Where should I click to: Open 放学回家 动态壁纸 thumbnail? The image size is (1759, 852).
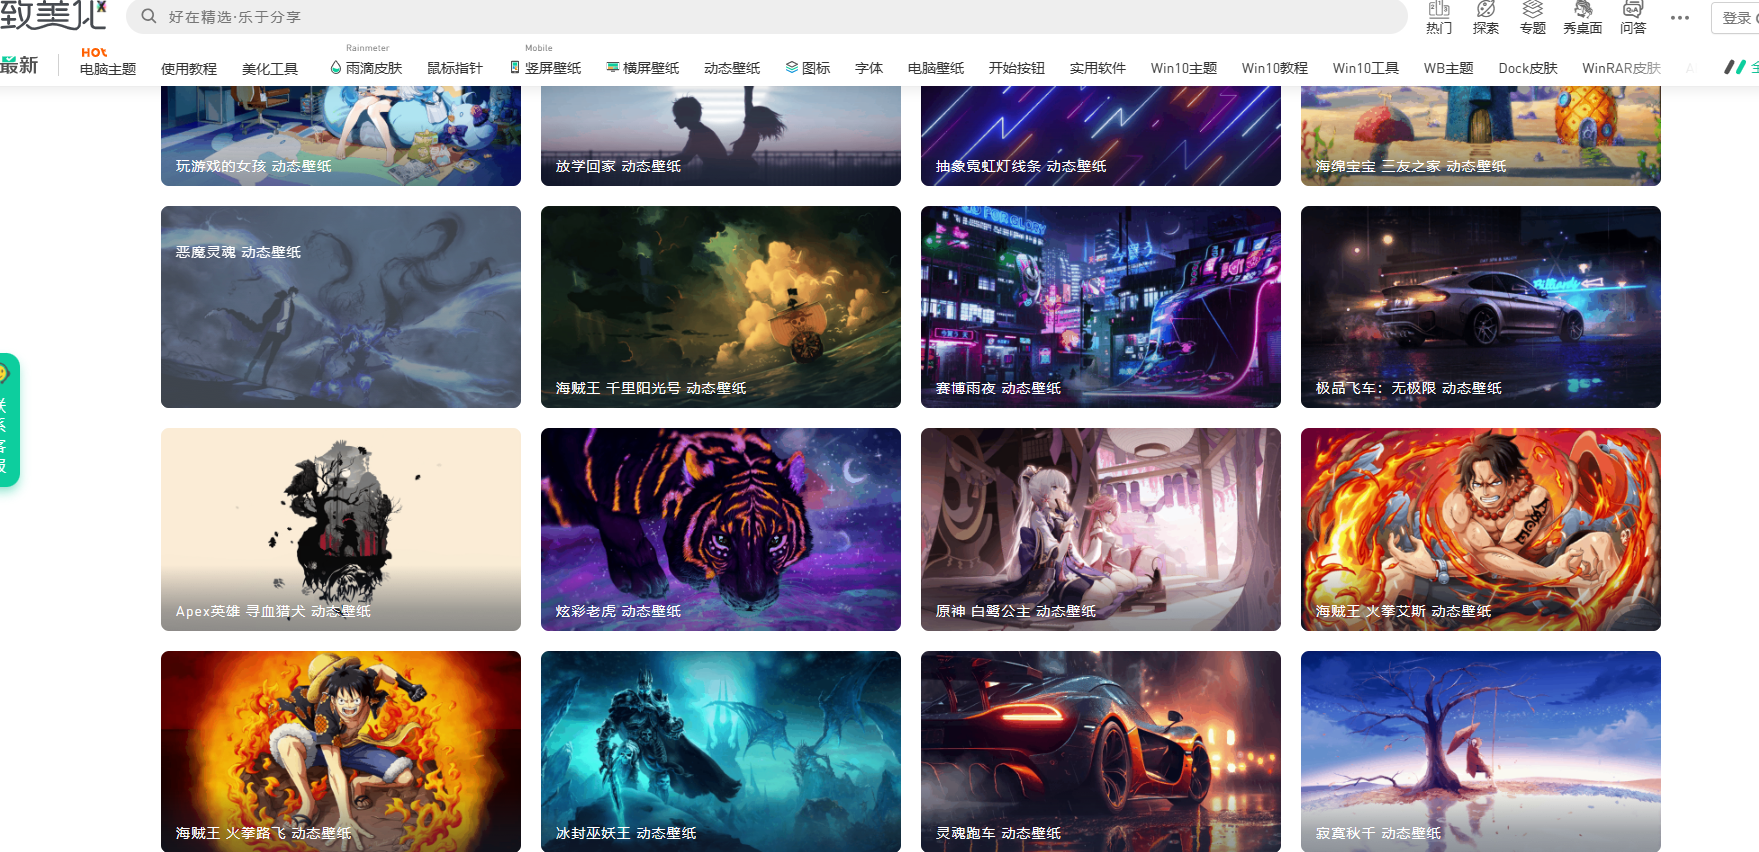coord(721,136)
